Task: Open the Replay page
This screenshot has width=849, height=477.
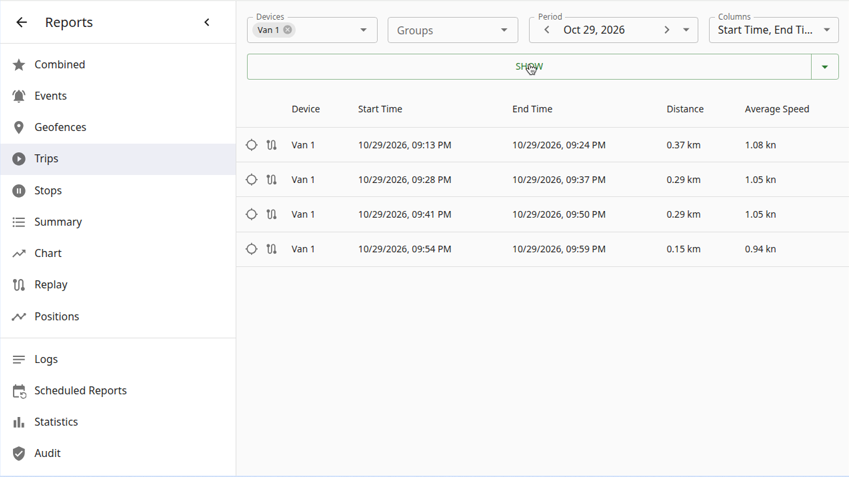Action: pos(118,285)
